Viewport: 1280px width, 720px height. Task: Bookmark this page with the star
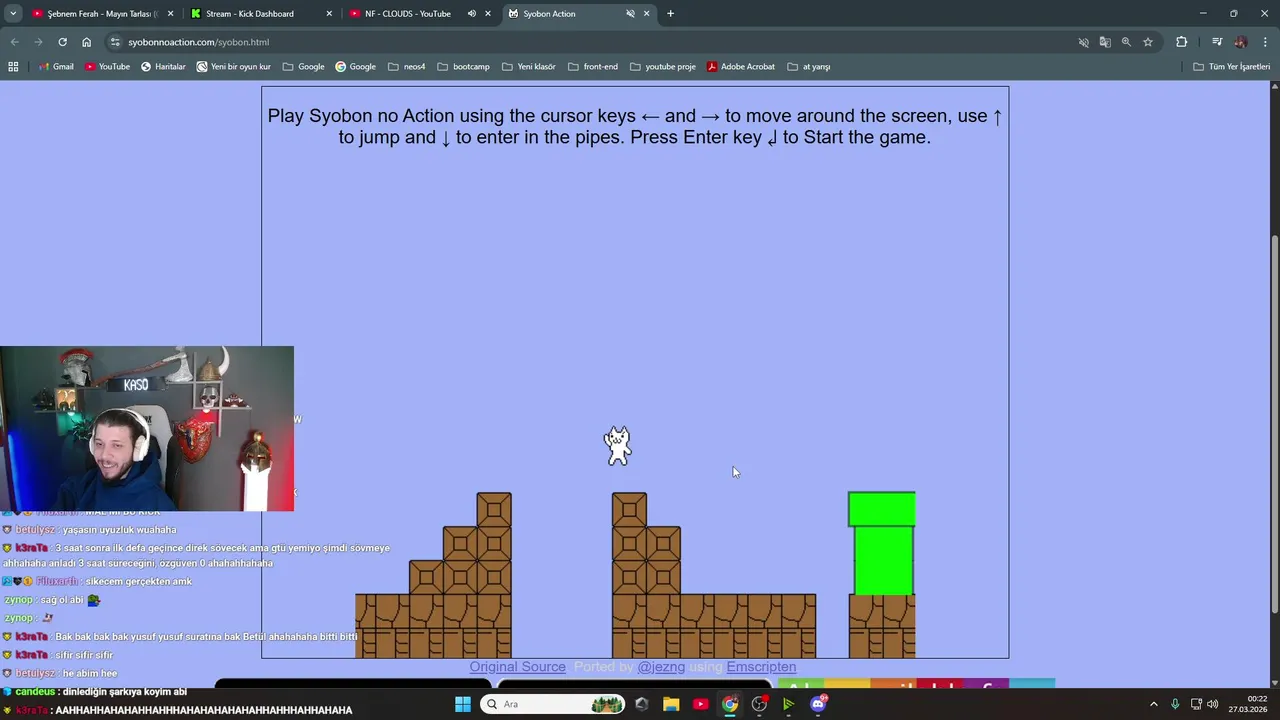(x=1148, y=42)
